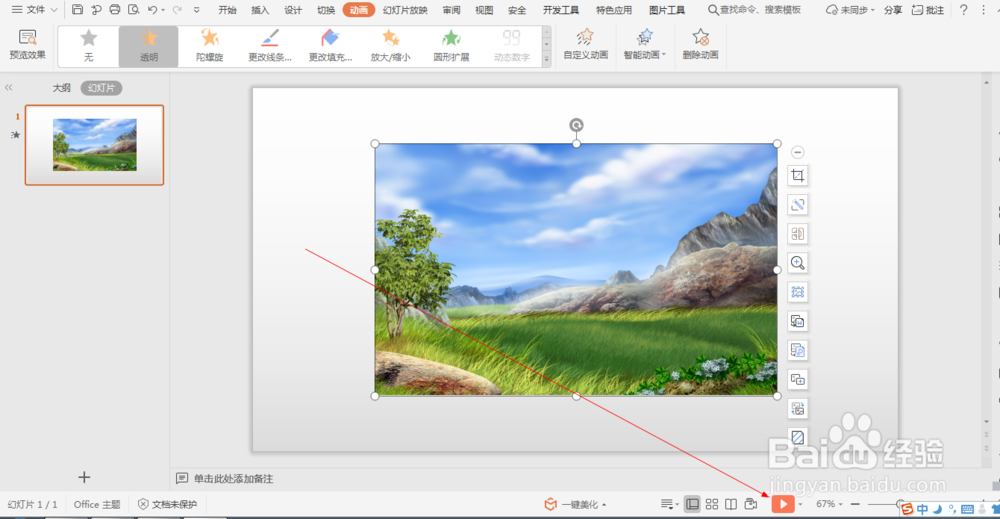
Task: Select the 陀螺旋 spin animation effect
Action: coord(209,46)
